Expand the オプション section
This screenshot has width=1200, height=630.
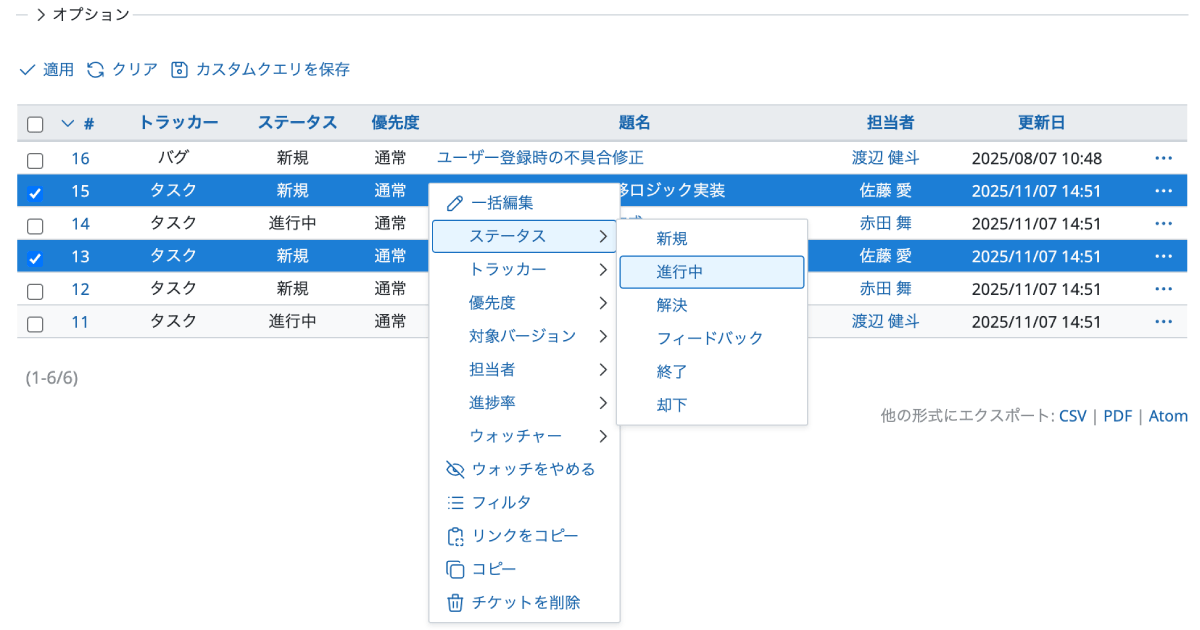42,15
